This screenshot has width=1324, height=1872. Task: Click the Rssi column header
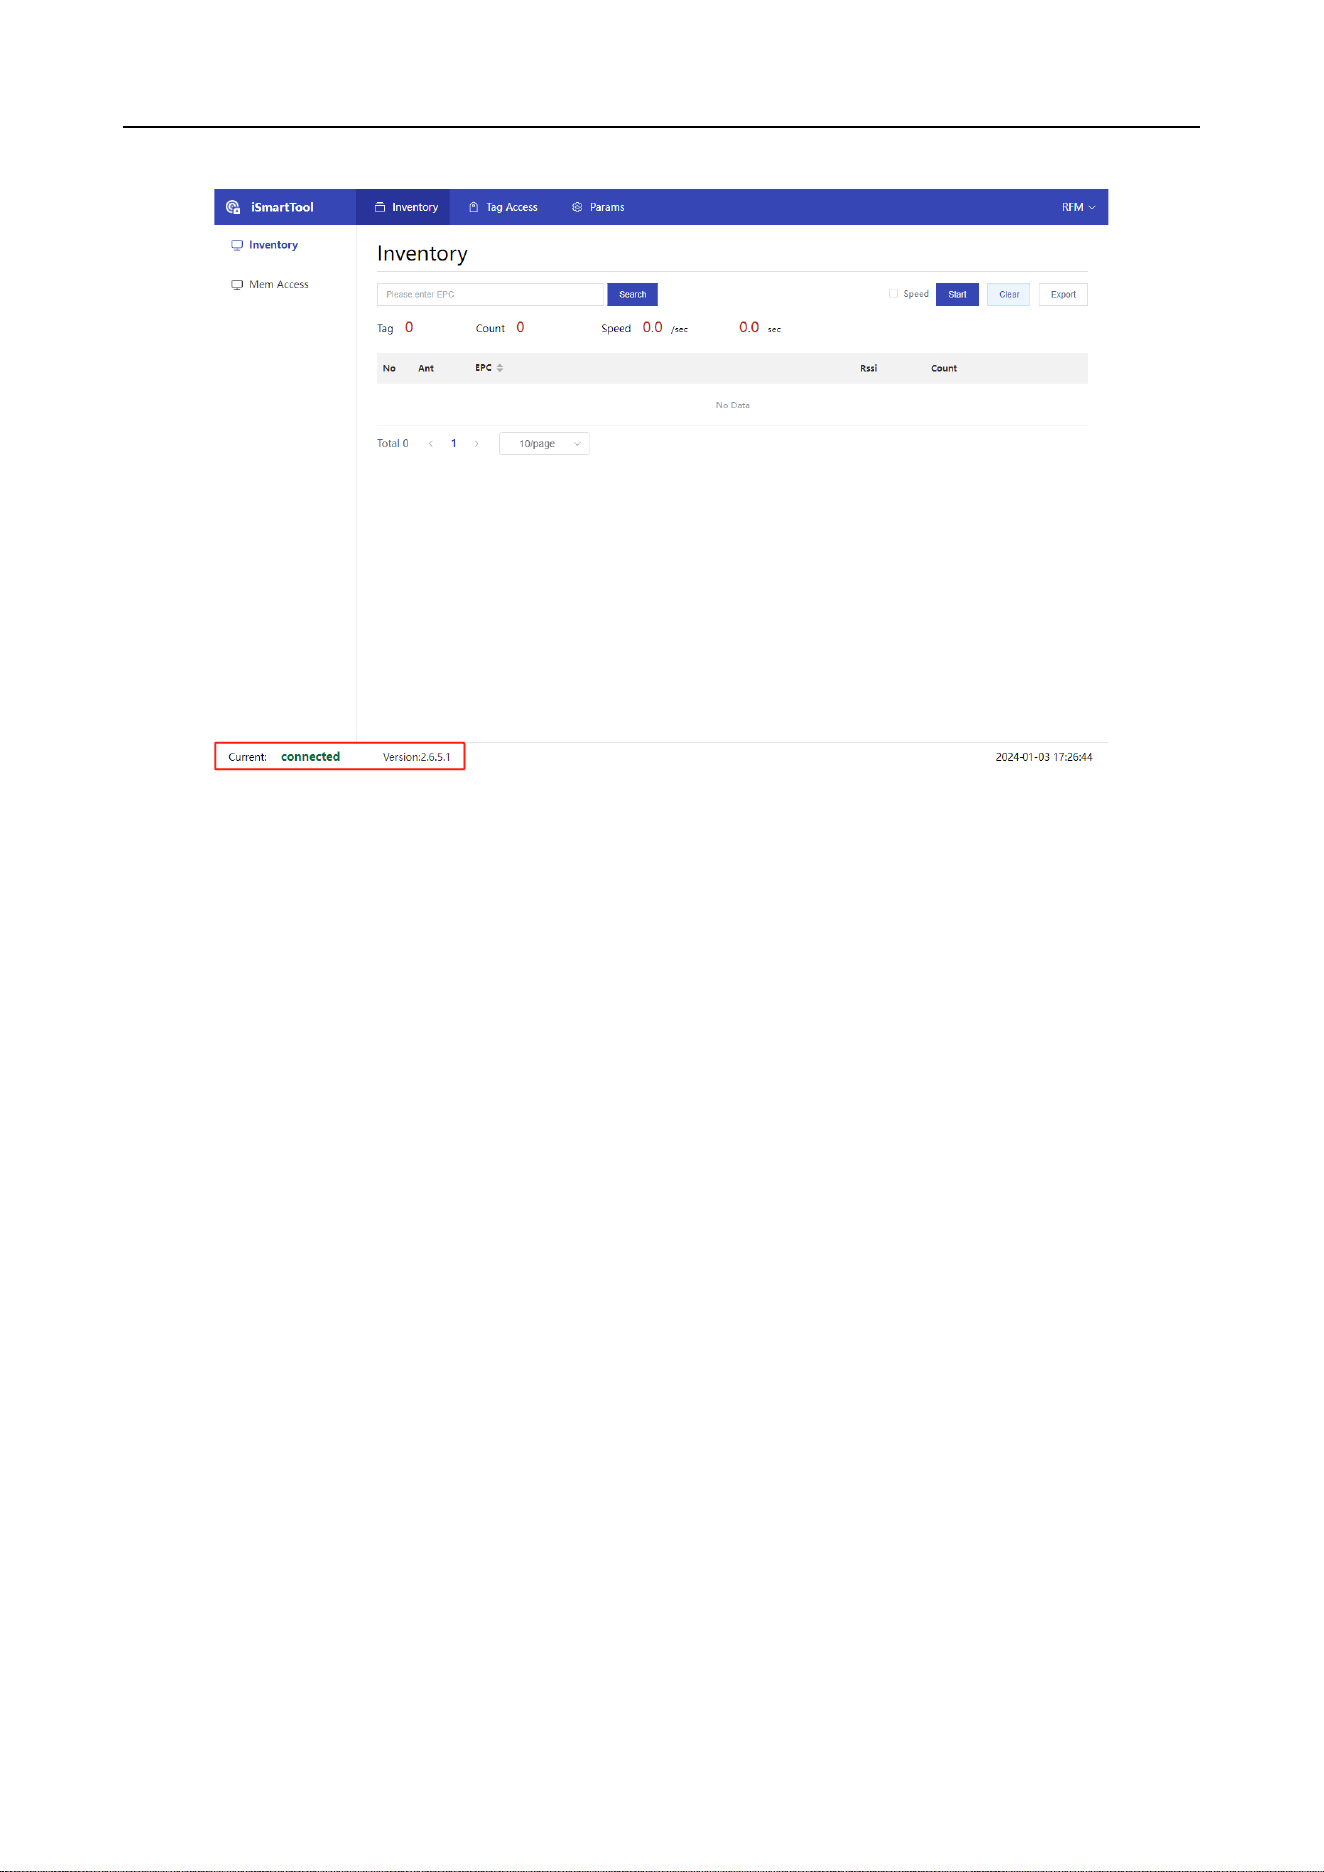(x=868, y=368)
